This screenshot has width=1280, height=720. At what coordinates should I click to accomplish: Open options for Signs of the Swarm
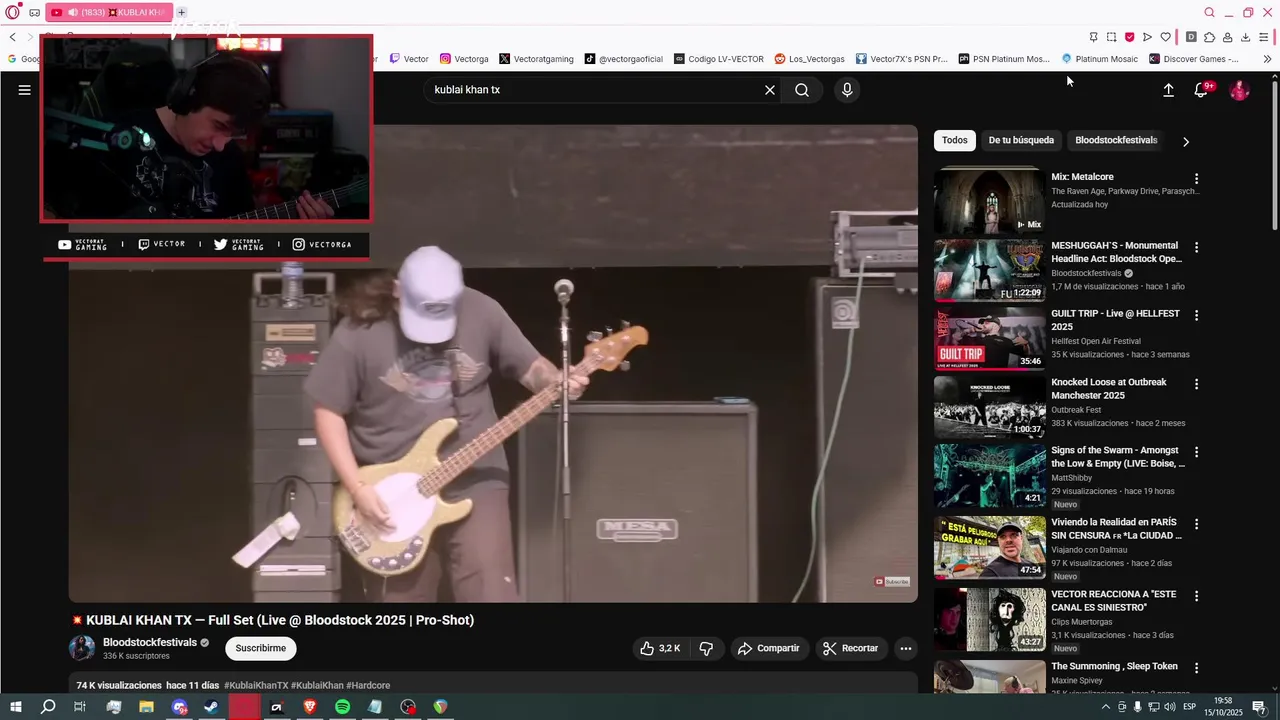(x=1196, y=452)
